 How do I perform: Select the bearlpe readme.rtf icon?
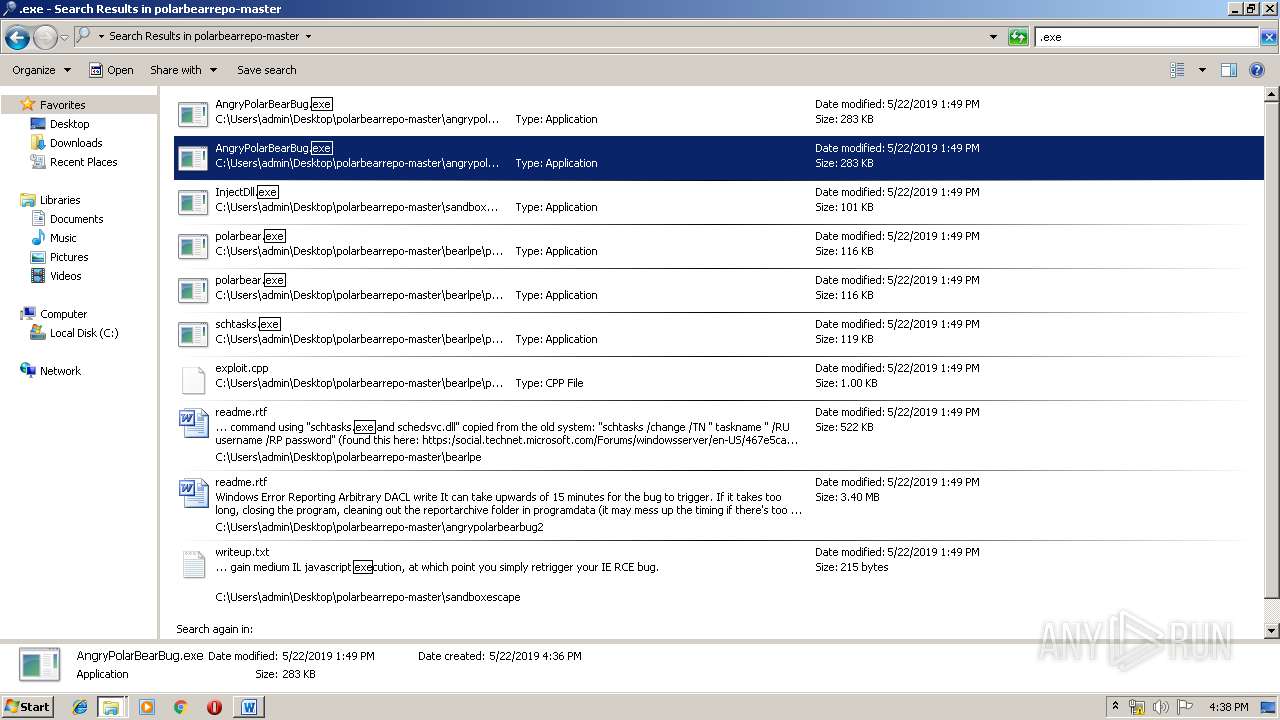(193, 423)
